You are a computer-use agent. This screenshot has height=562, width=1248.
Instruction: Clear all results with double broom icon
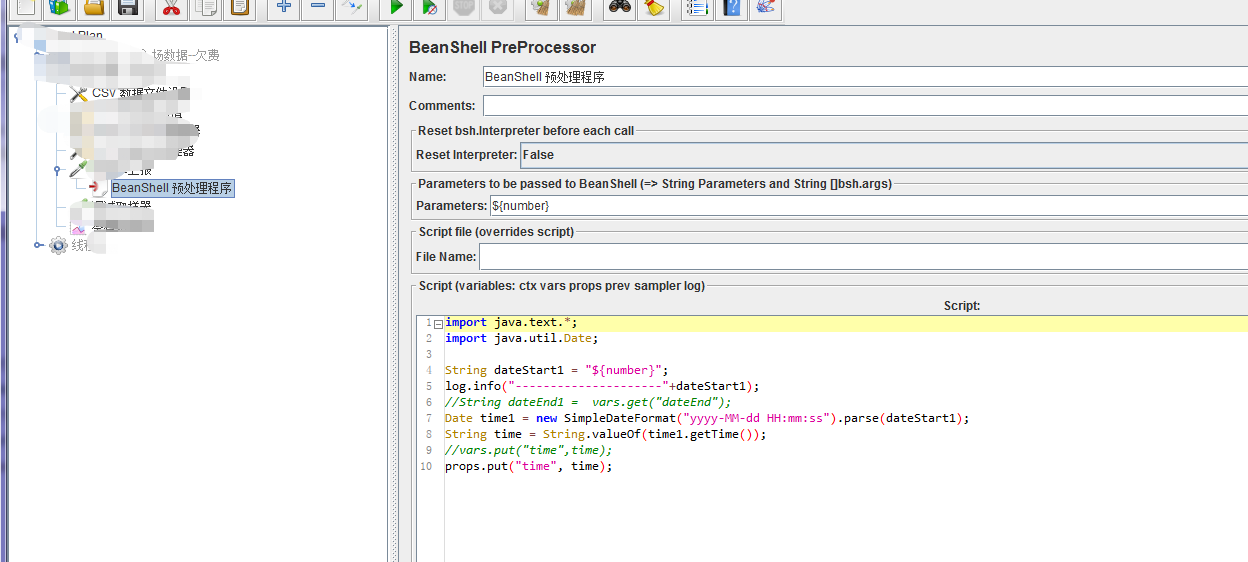coord(575,8)
